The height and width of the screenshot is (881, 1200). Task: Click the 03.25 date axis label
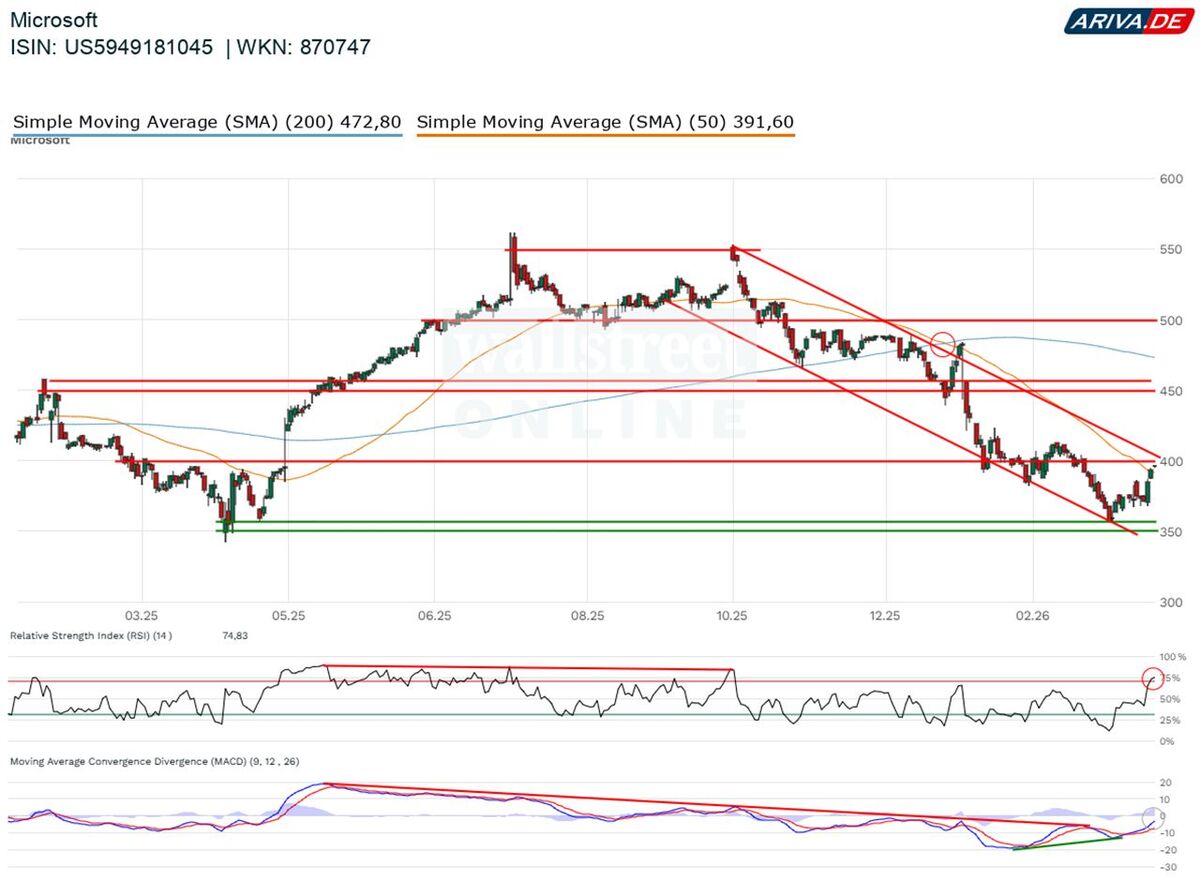pos(141,614)
